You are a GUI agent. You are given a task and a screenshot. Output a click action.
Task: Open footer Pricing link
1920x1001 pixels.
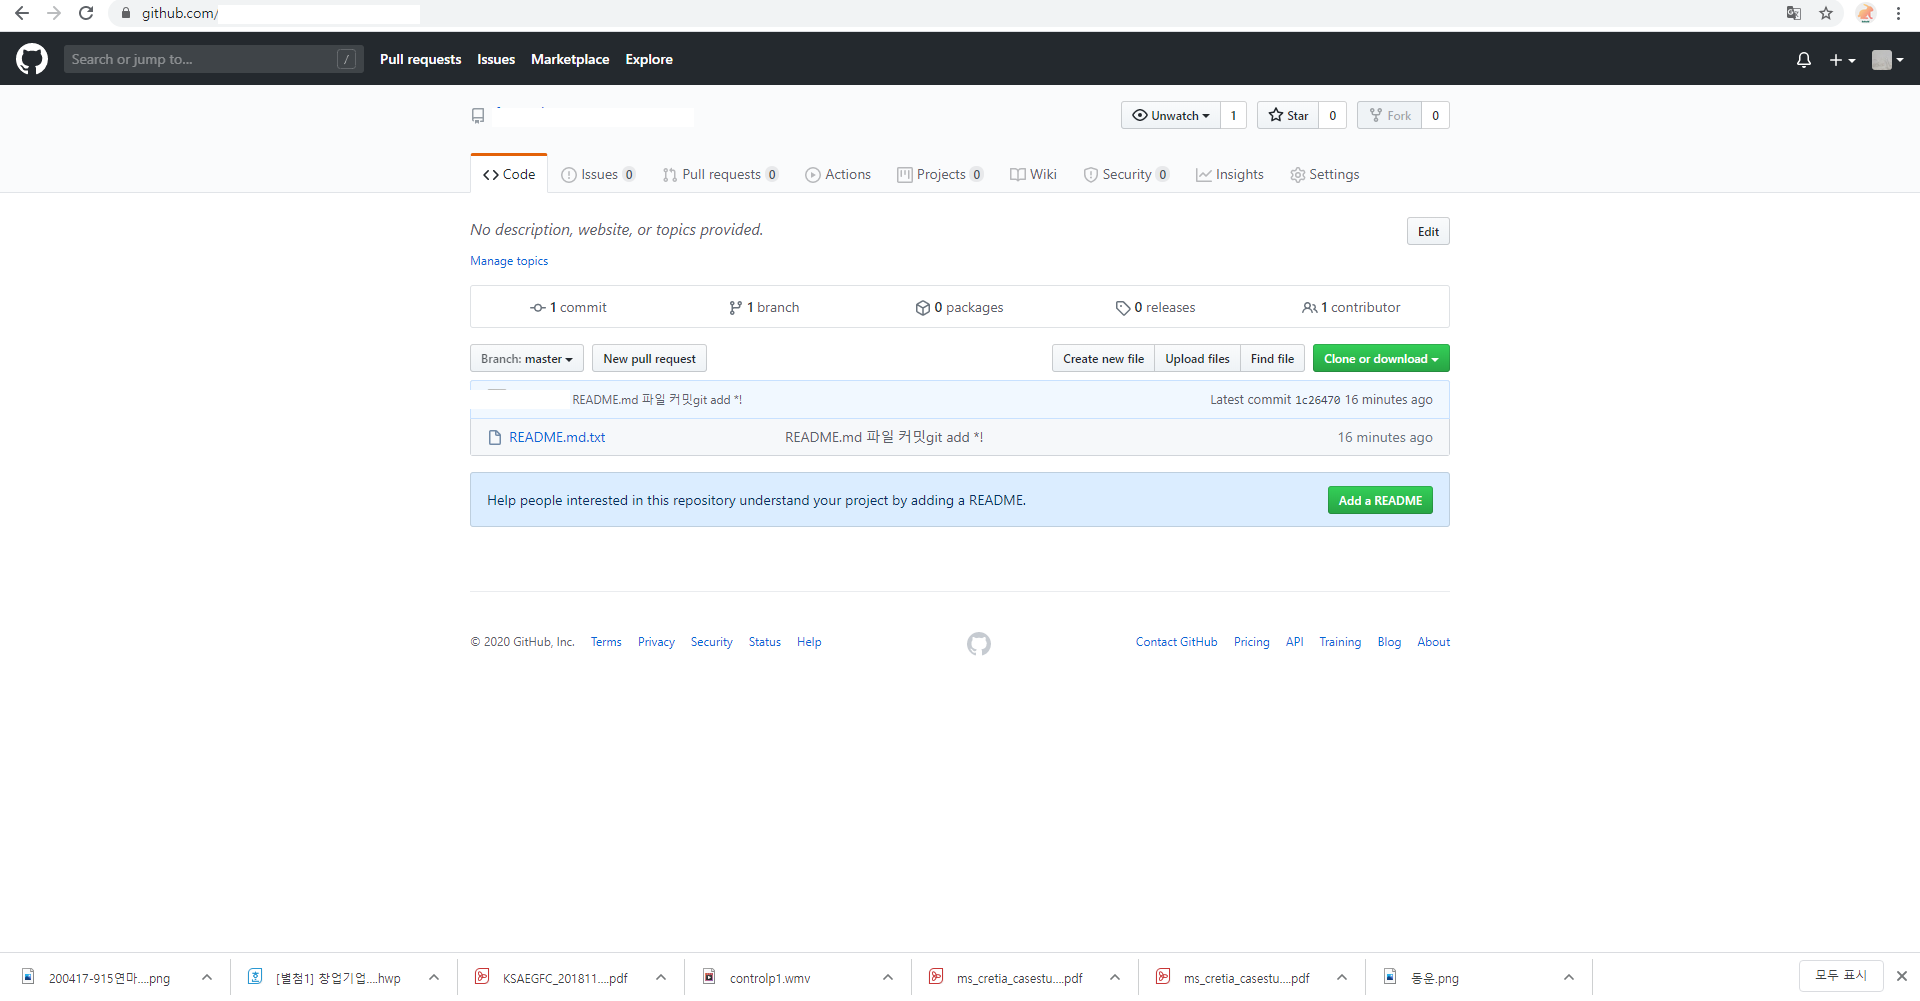pos(1251,642)
